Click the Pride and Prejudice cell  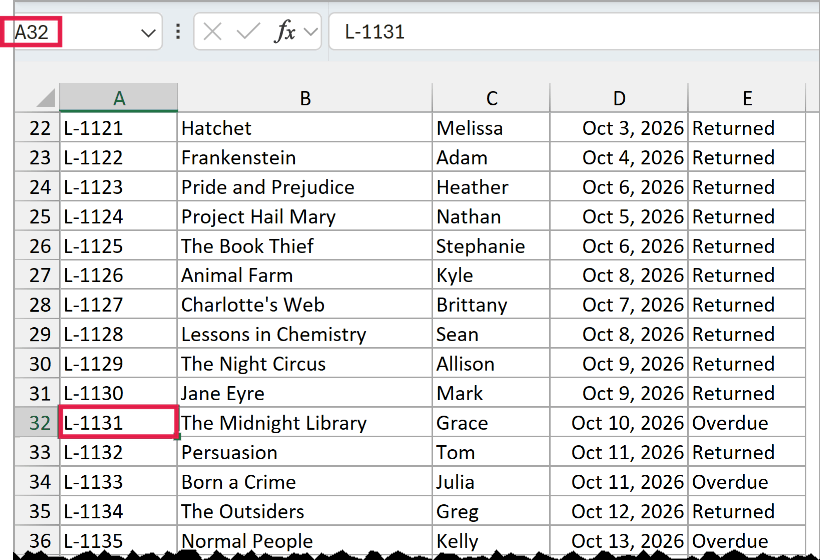(x=305, y=187)
